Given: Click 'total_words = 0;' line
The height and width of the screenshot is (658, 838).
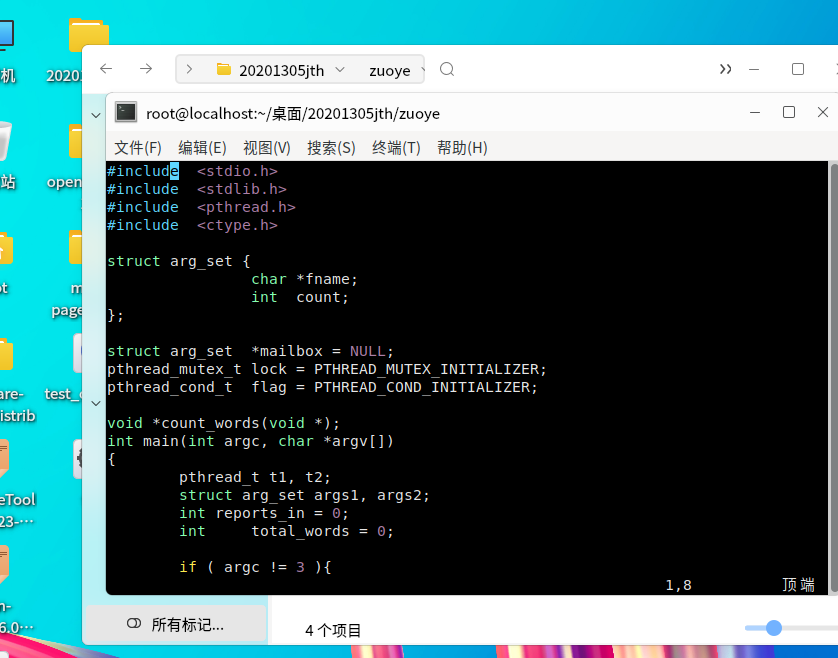Looking at the screenshot, I should 322,531.
